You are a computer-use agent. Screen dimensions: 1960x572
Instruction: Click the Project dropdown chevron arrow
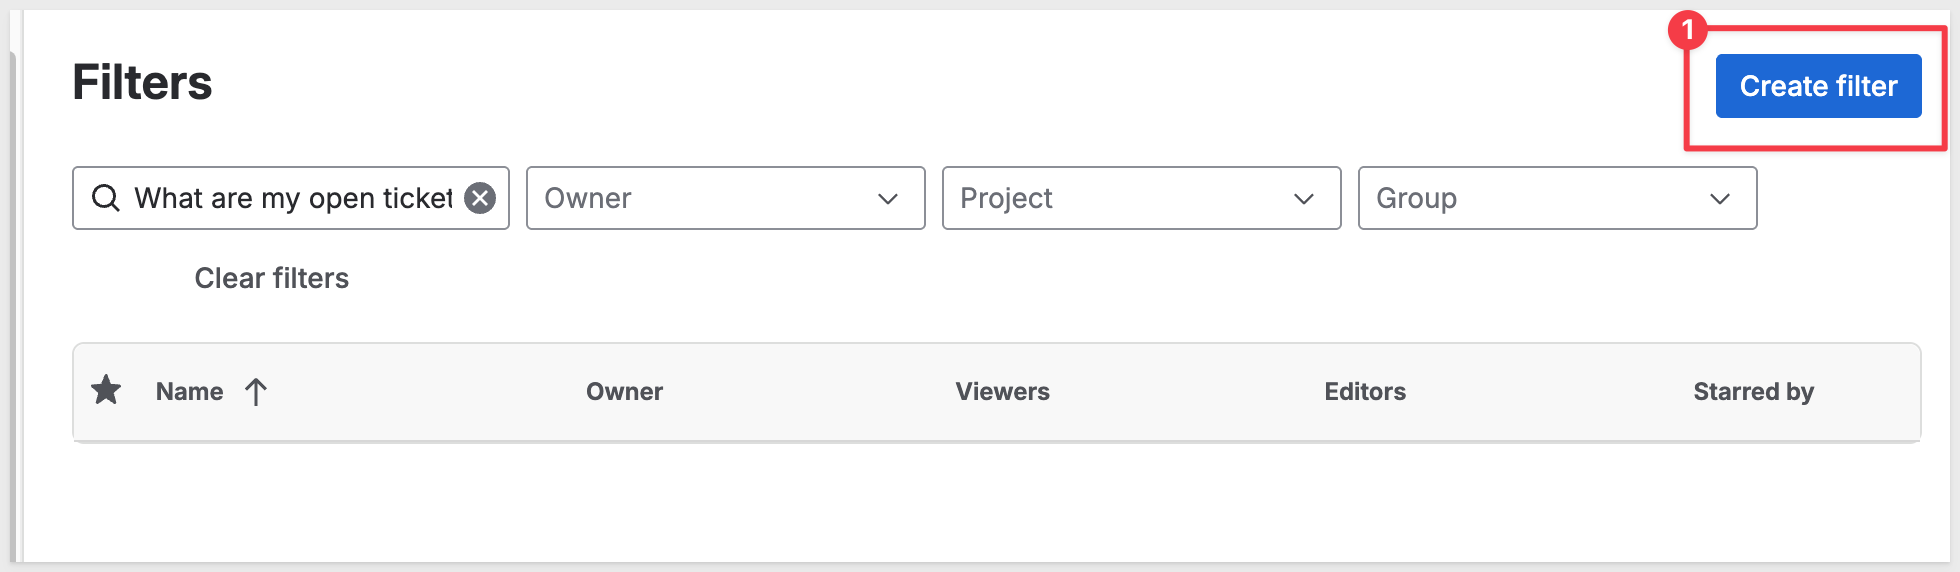click(1304, 199)
